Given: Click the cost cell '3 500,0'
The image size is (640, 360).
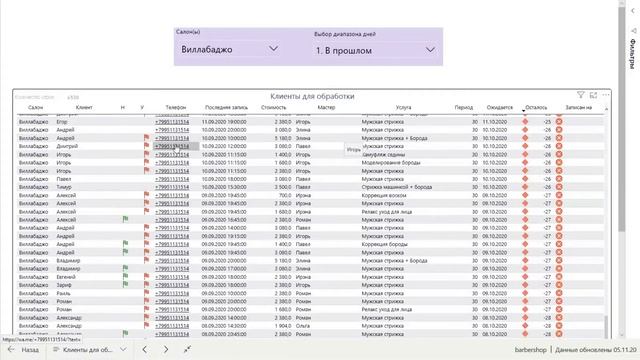Looking at the screenshot, I should (x=283, y=187).
